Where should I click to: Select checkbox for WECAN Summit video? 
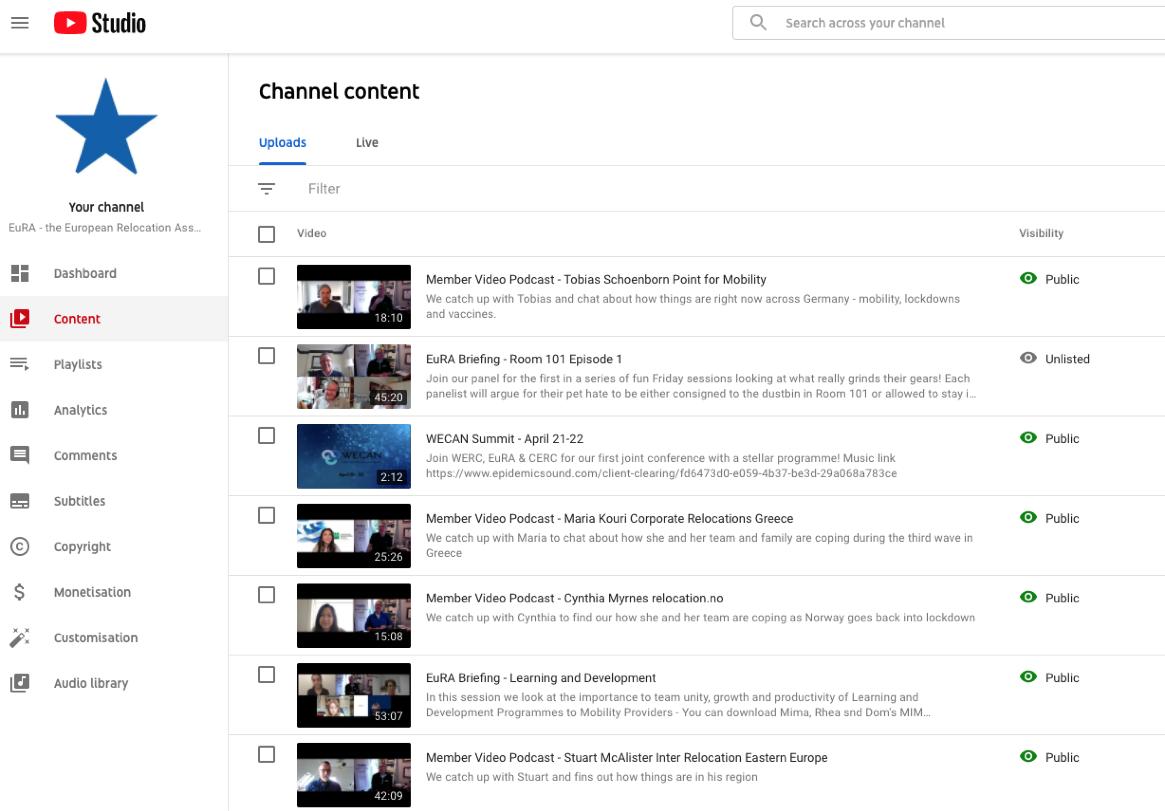click(x=266, y=435)
